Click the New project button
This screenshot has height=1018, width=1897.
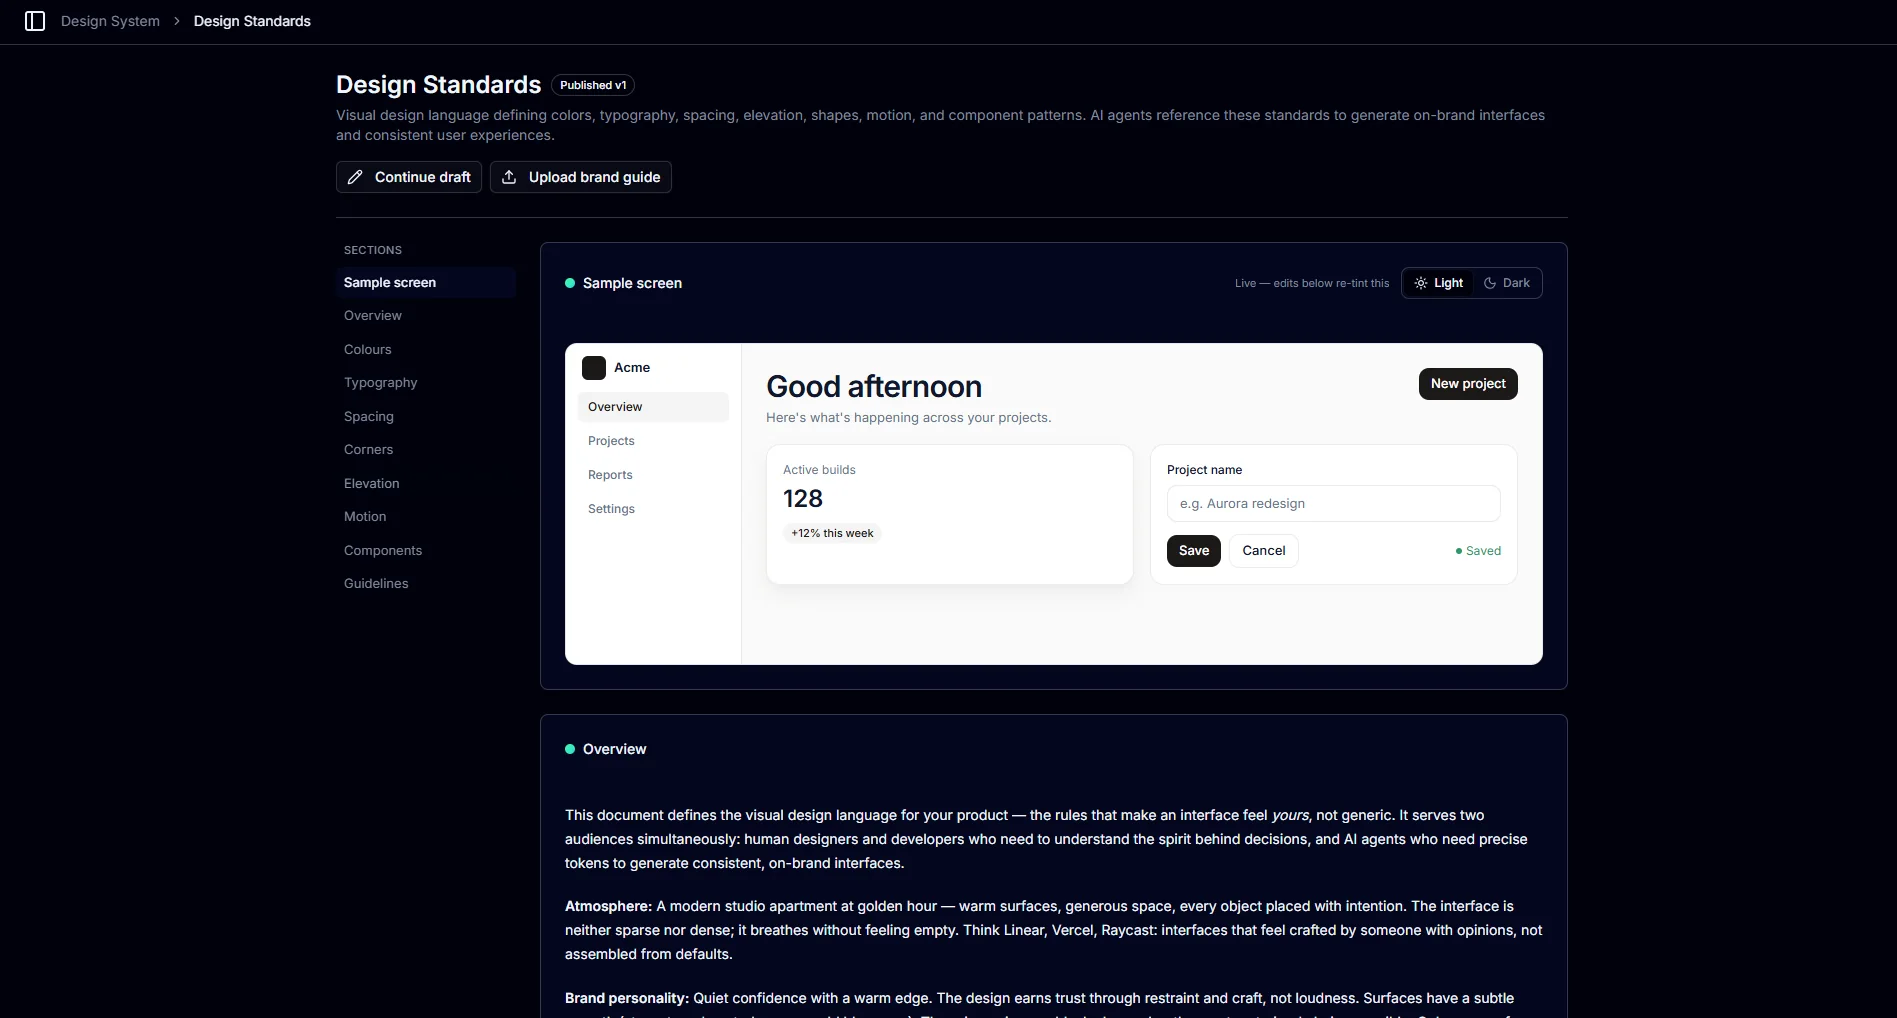click(1468, 384)
